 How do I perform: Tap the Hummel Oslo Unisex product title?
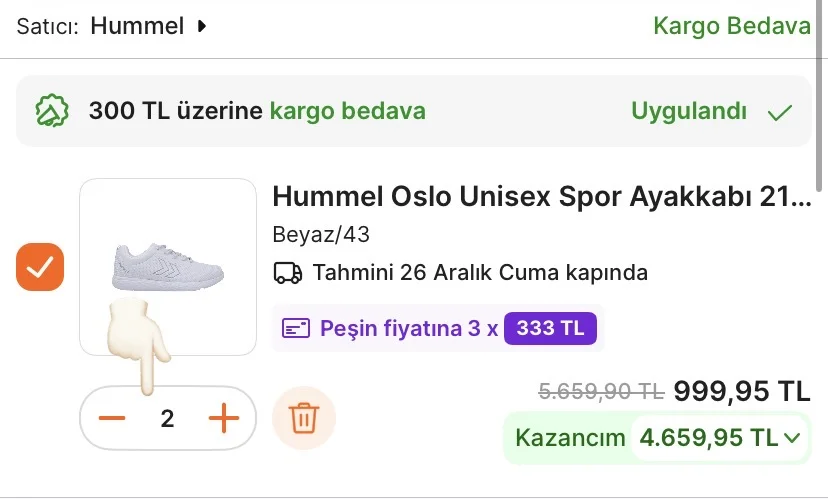pos(541,195)
